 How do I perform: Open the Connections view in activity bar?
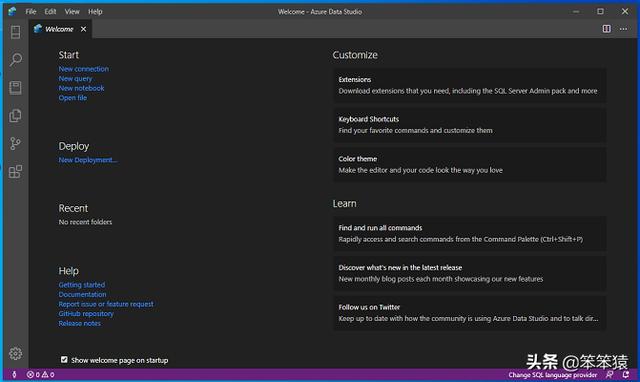point(16,32)
